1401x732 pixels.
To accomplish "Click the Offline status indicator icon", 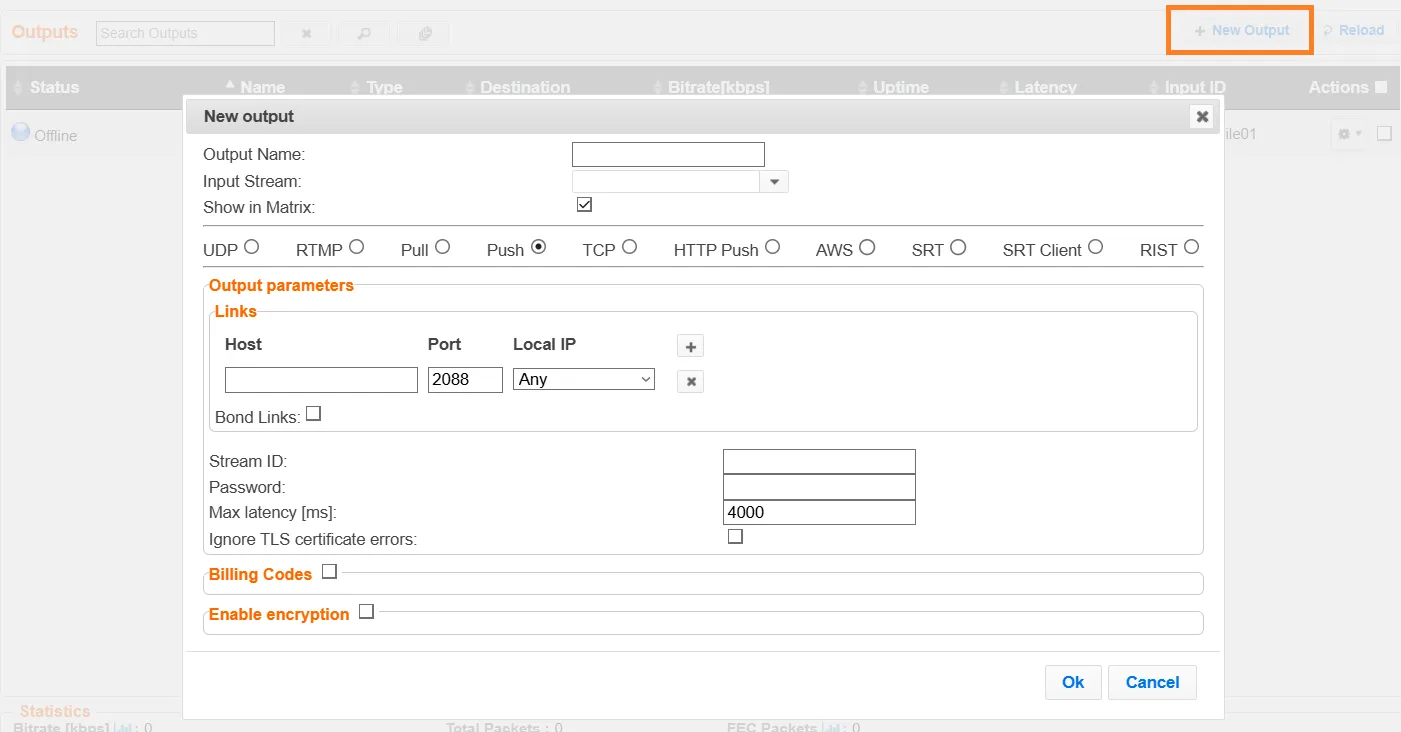I will (20, 132).
